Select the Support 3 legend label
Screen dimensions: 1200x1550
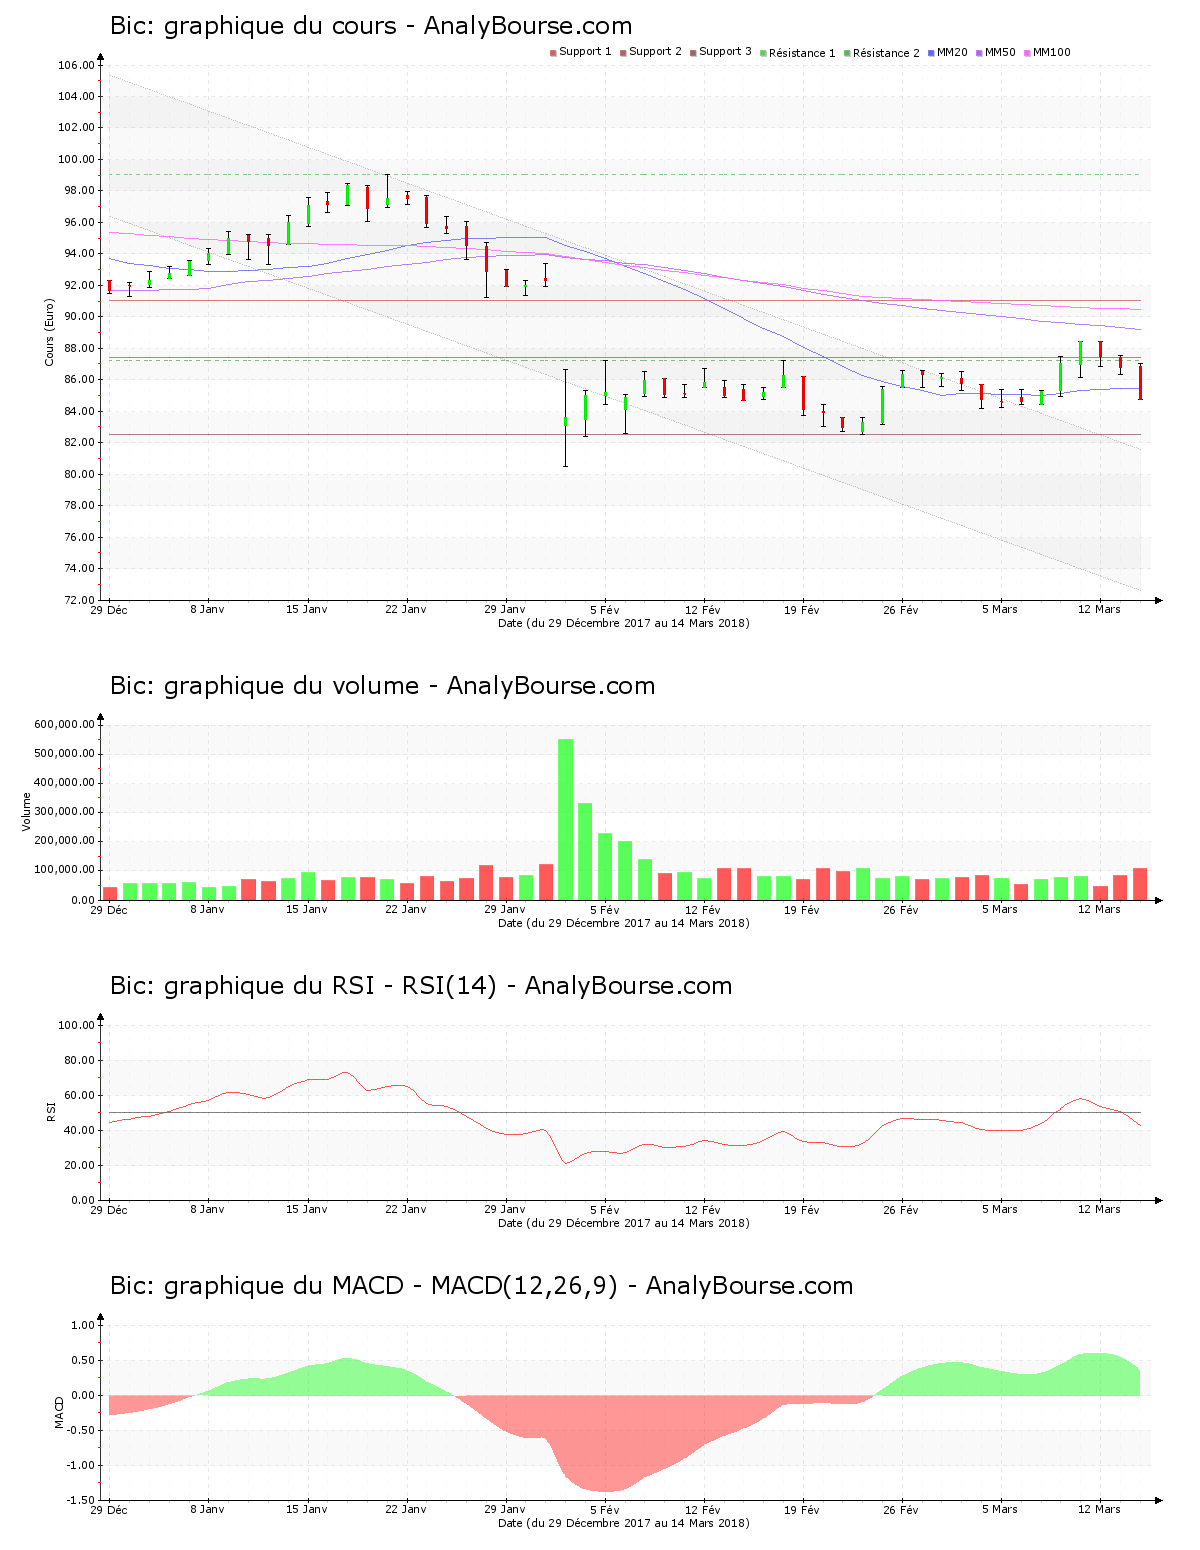tap(725, 52)
